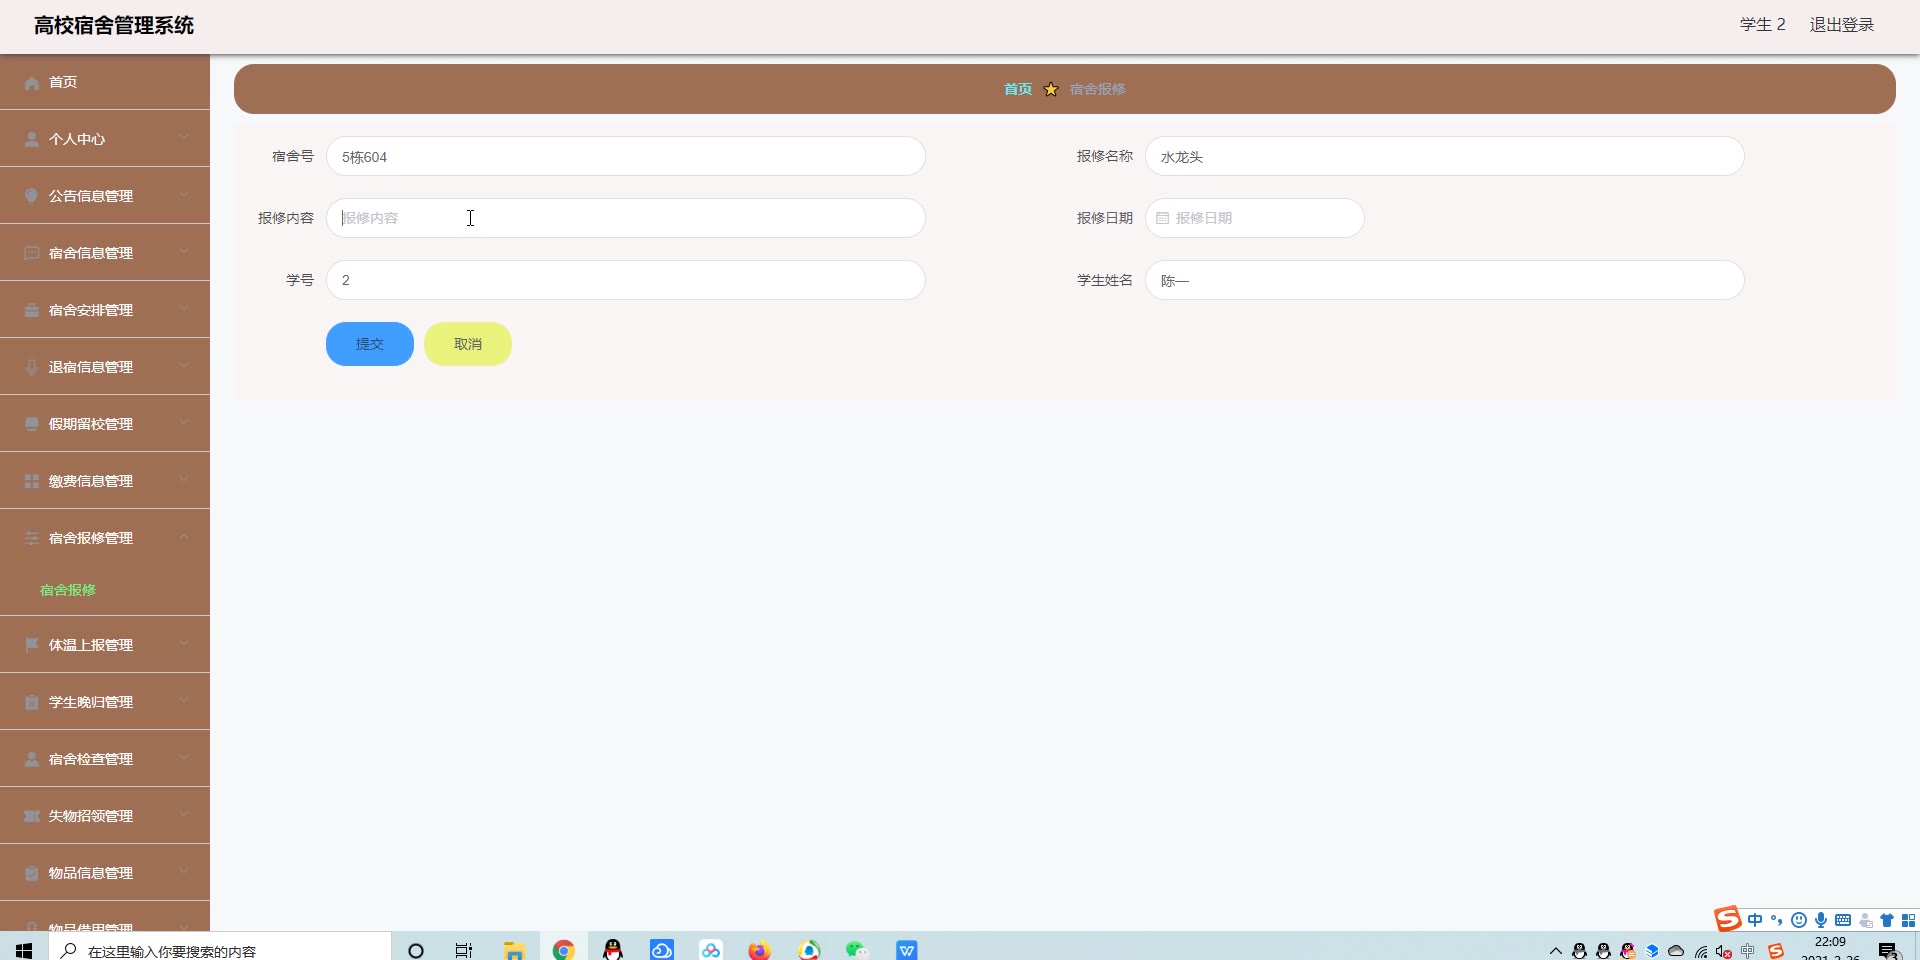Click the user icon beside 宿舍检查管理
The height and width of the screenshot is (960, 1920).
pos(32,760)
